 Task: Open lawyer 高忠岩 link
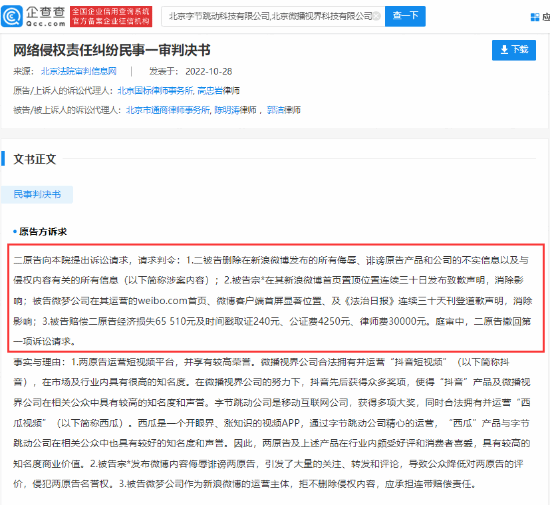[210, 91]
